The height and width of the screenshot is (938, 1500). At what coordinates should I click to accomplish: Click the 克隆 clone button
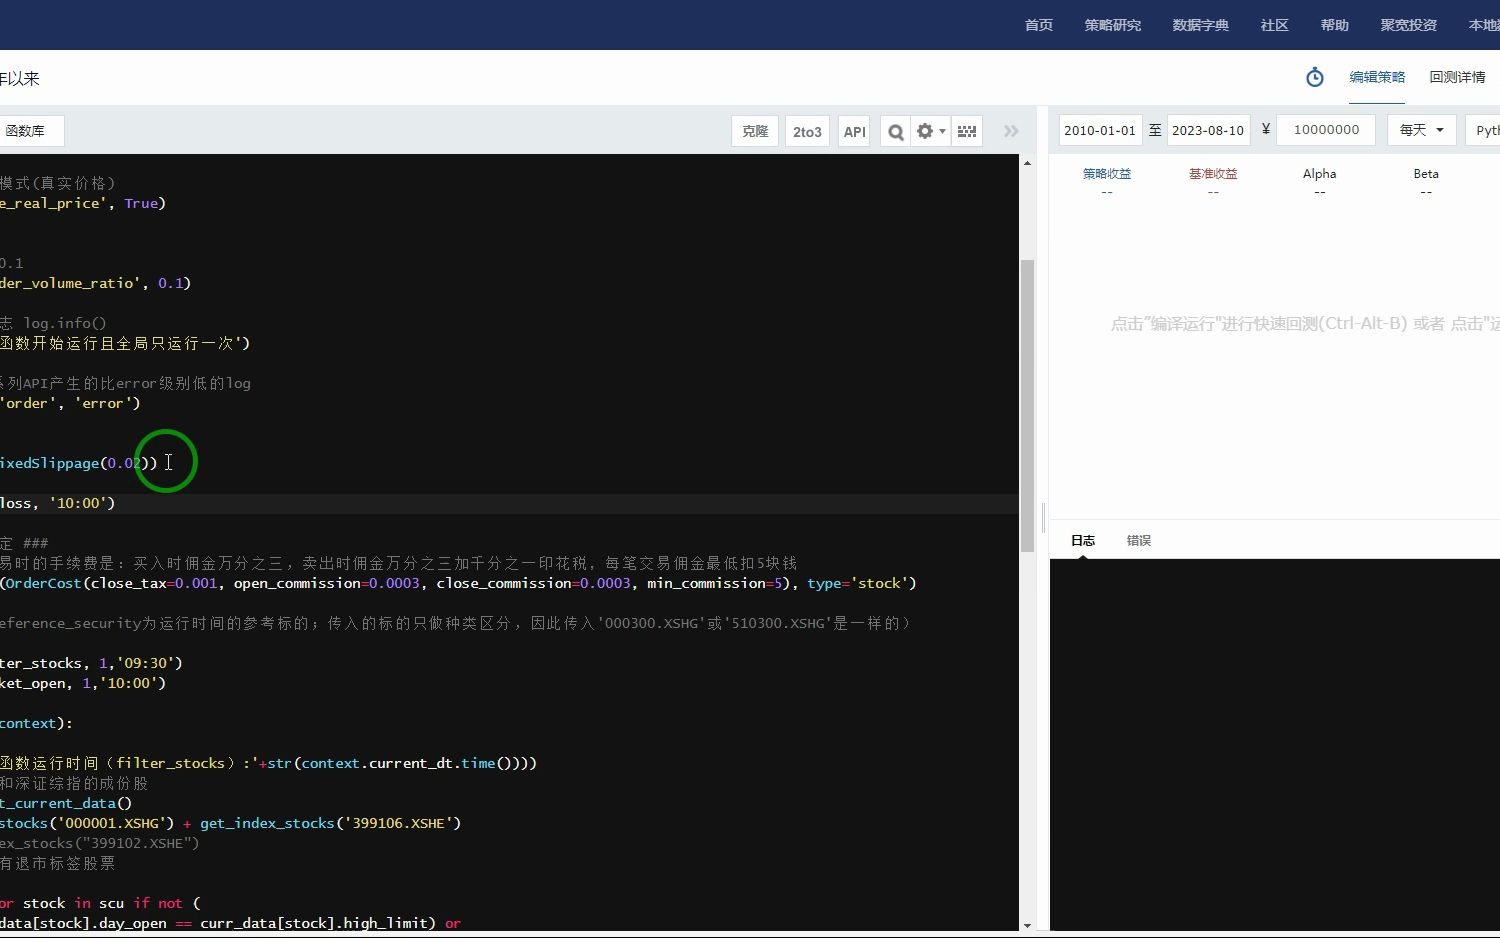[756, 131]
